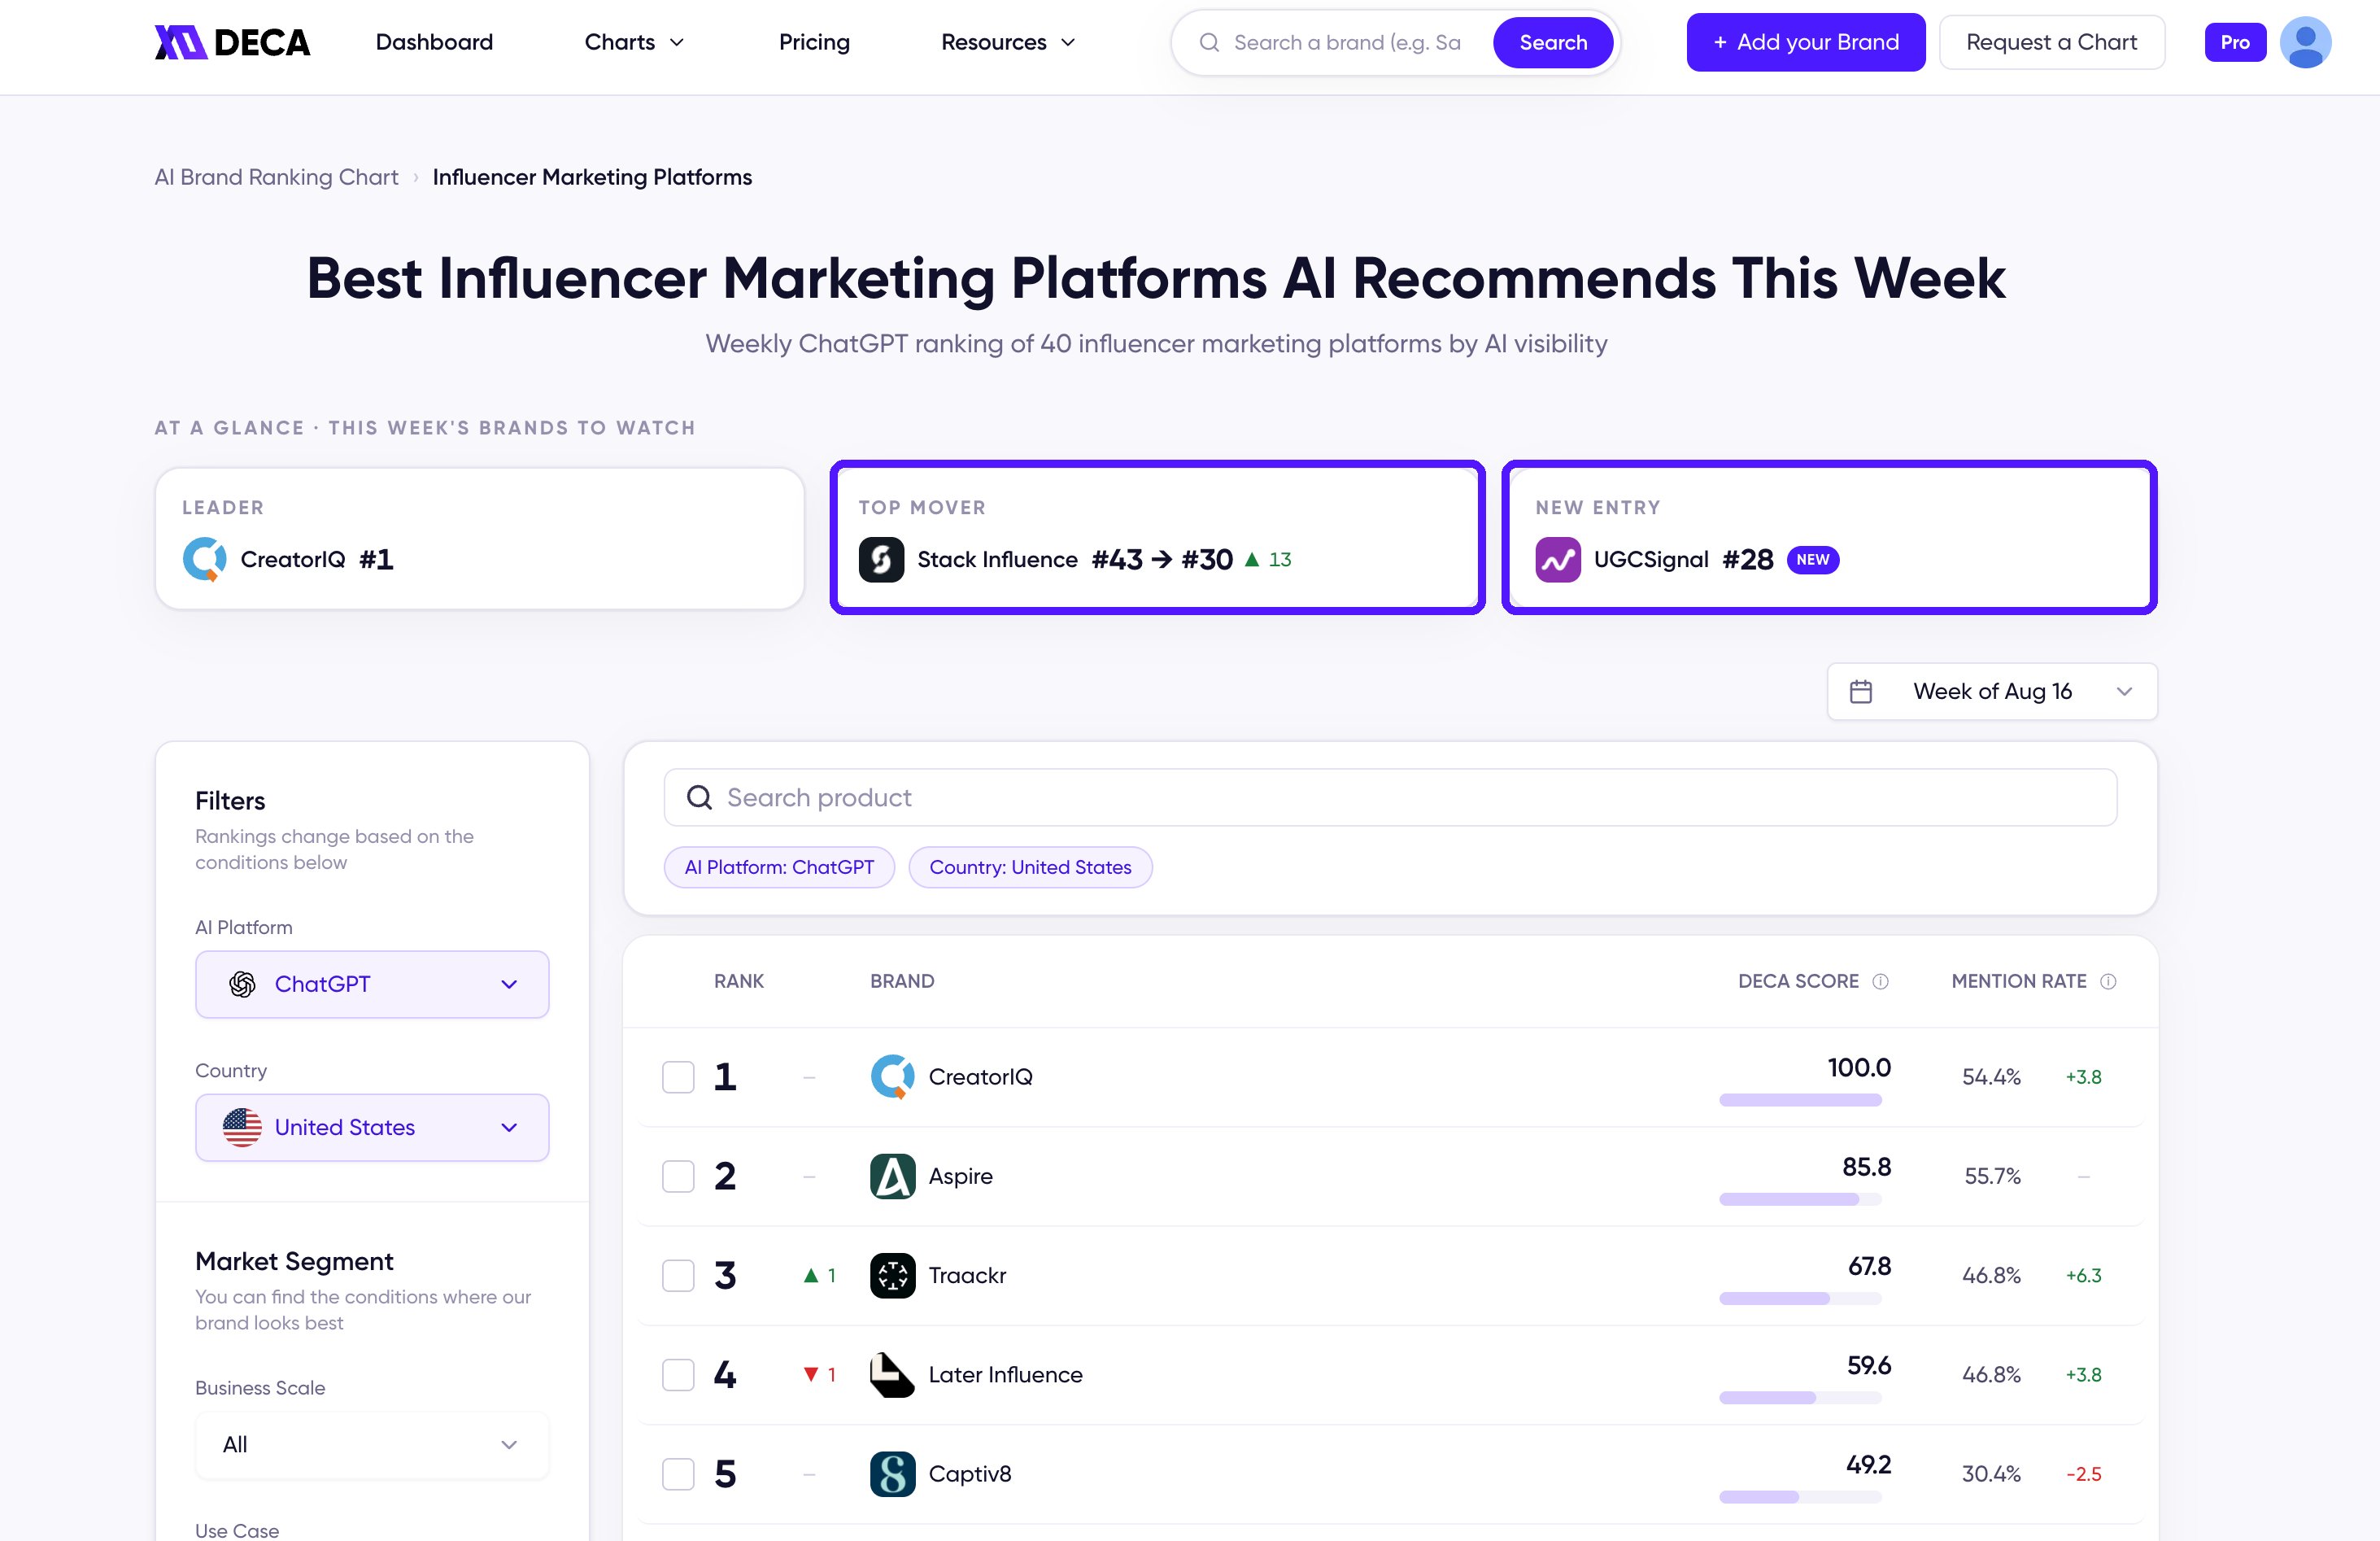Tick the CreatorIQ row checkbox
Screen dimensions: 2380x1541
click(x=678, y=1077)
